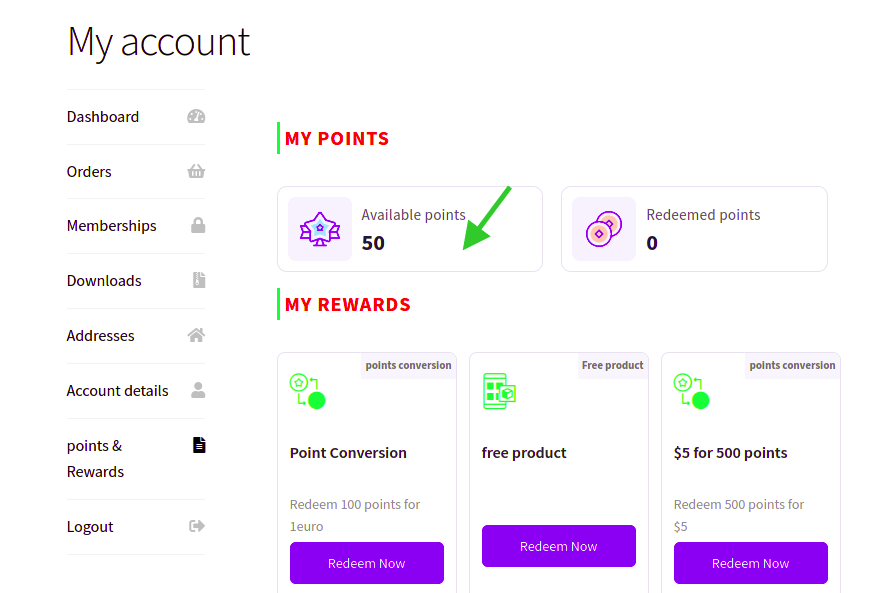This screenshot has height=593, width=871.
Task: Click the Addresses house icon
Action: [x=196, y=335]
